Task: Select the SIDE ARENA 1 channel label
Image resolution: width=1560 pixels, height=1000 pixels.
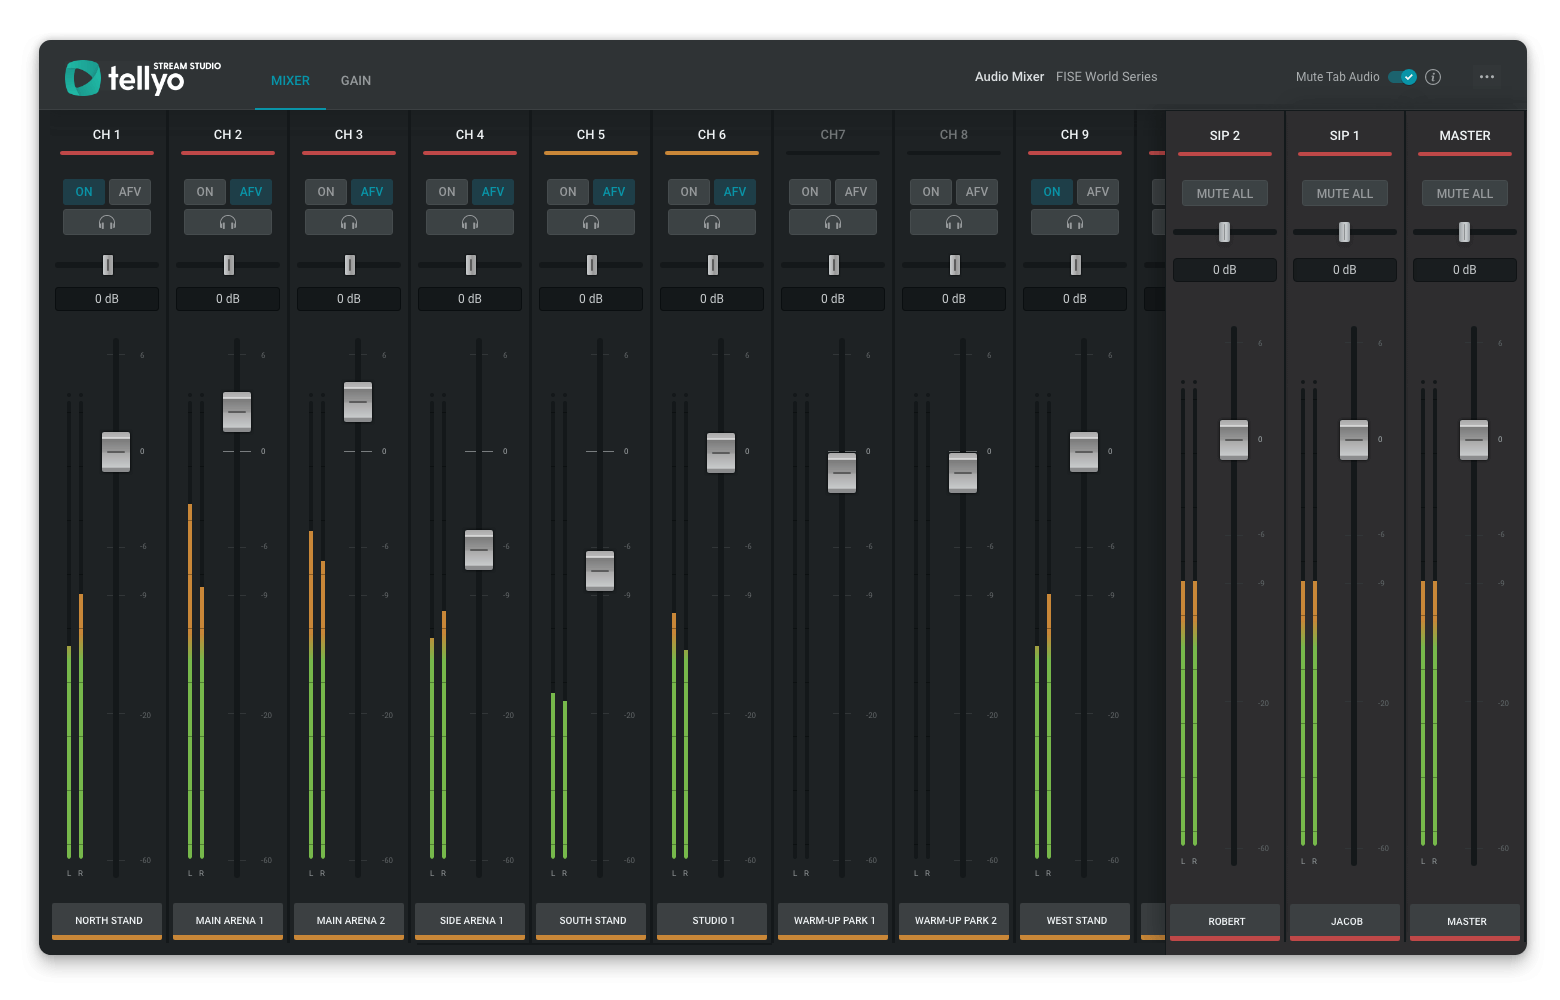Action: (x=471, y=921)
